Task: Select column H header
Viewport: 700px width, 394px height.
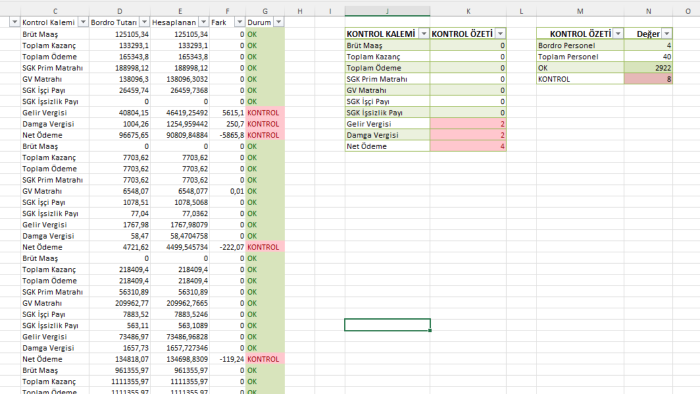Action: click(300, 11)
